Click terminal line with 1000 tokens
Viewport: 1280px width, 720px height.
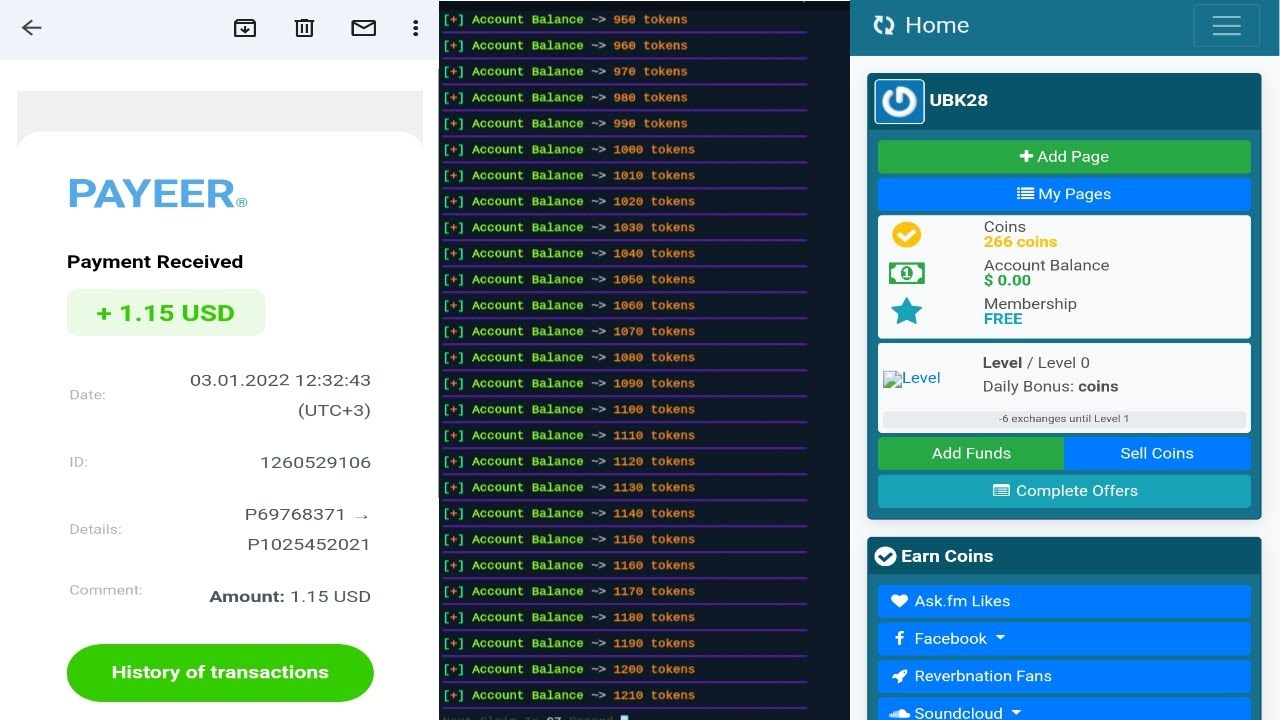569,150
